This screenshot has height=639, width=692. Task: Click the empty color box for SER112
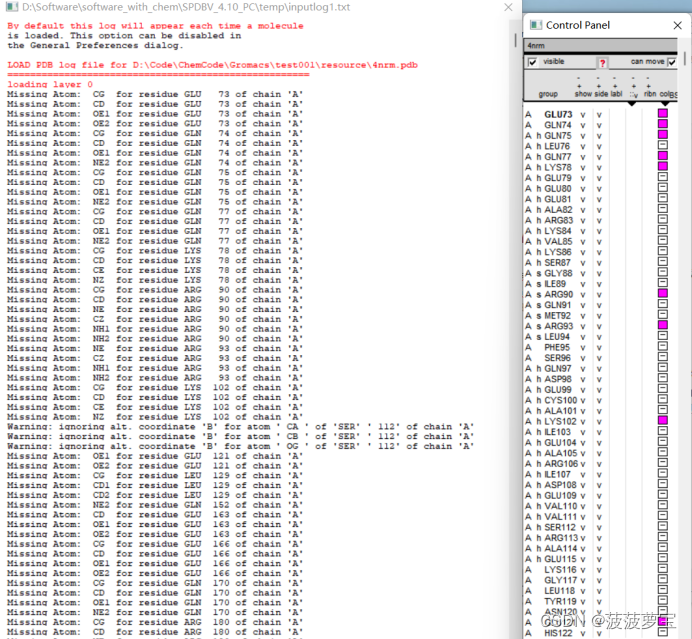(662, 526)
